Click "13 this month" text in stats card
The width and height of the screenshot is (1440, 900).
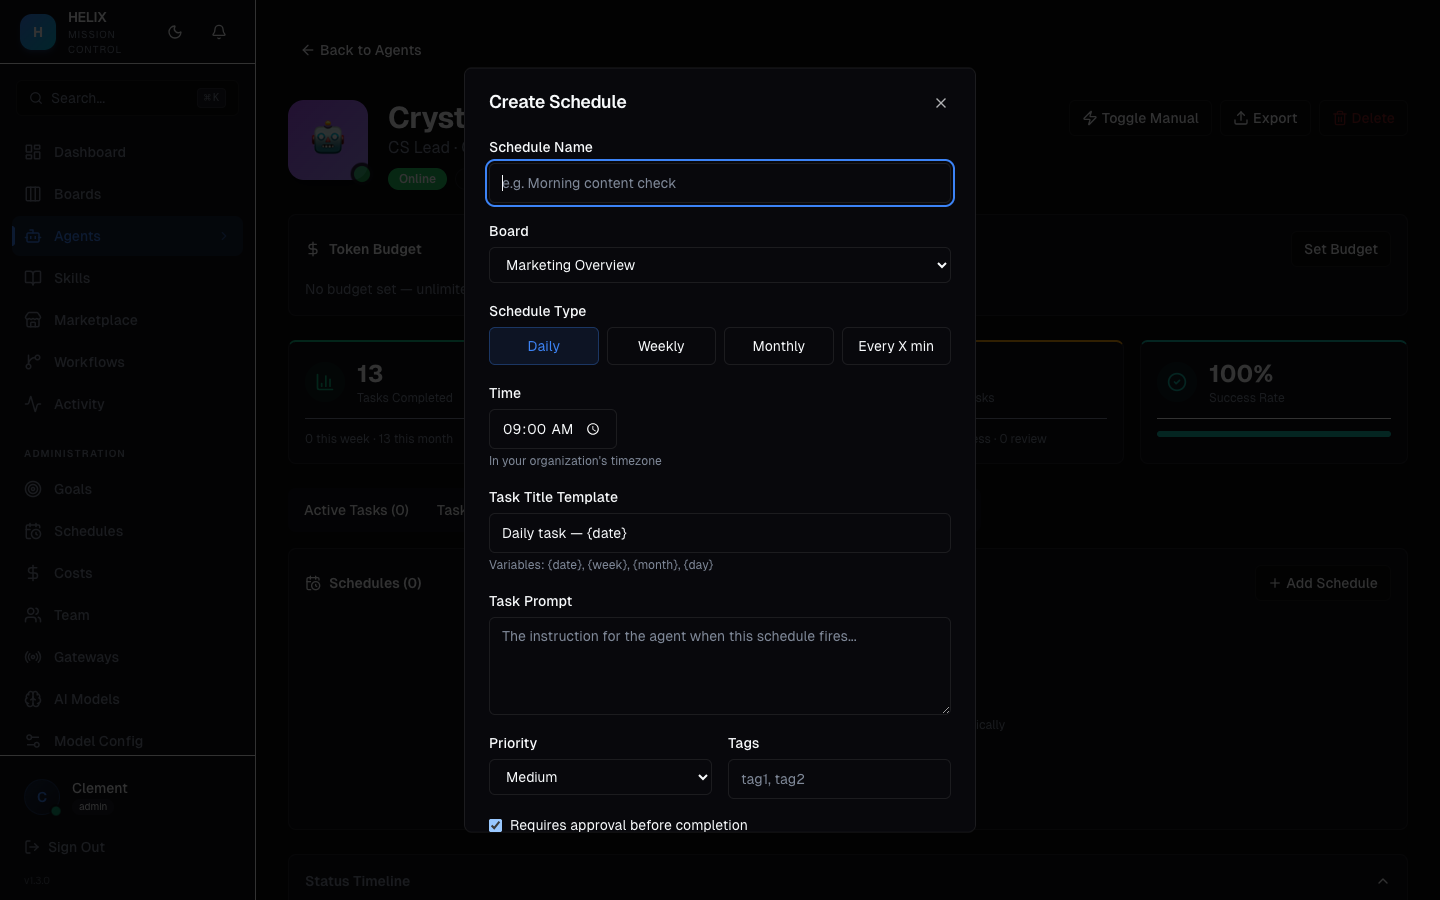tap(416, 439)
